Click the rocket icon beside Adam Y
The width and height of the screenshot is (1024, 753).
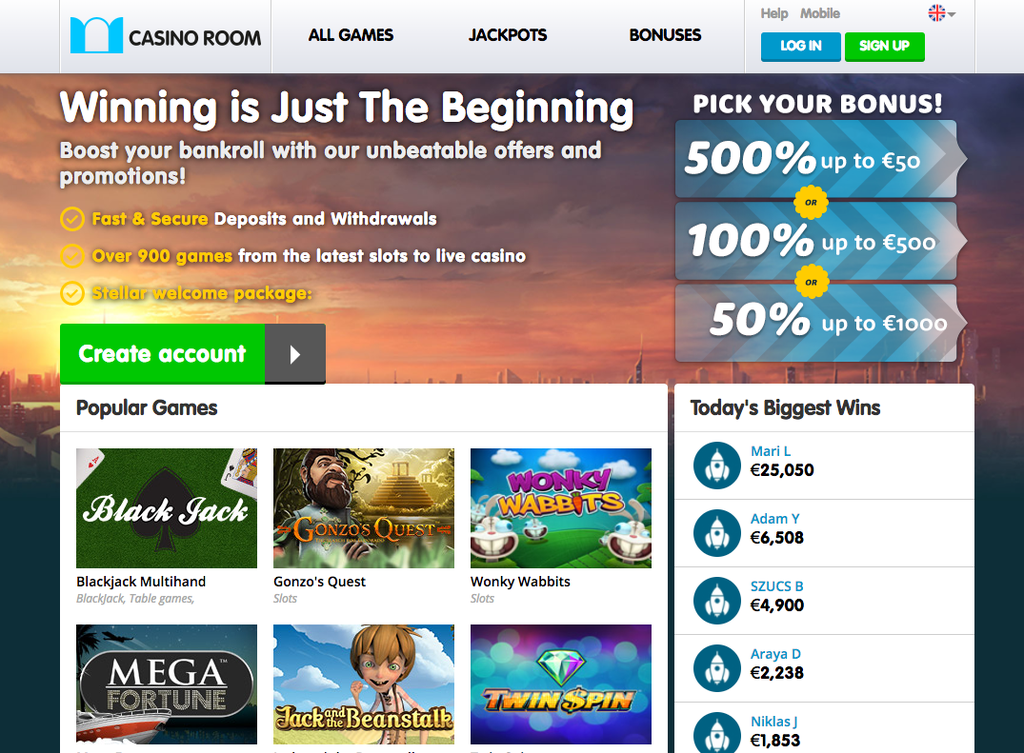point(717,533)
